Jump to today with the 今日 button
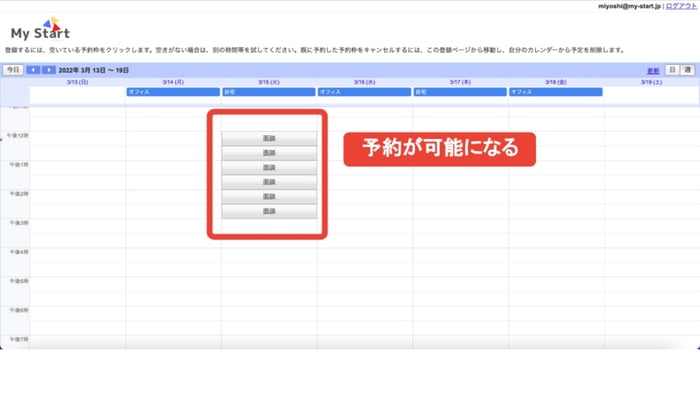 pyautogui.click(x=13, y=70)
